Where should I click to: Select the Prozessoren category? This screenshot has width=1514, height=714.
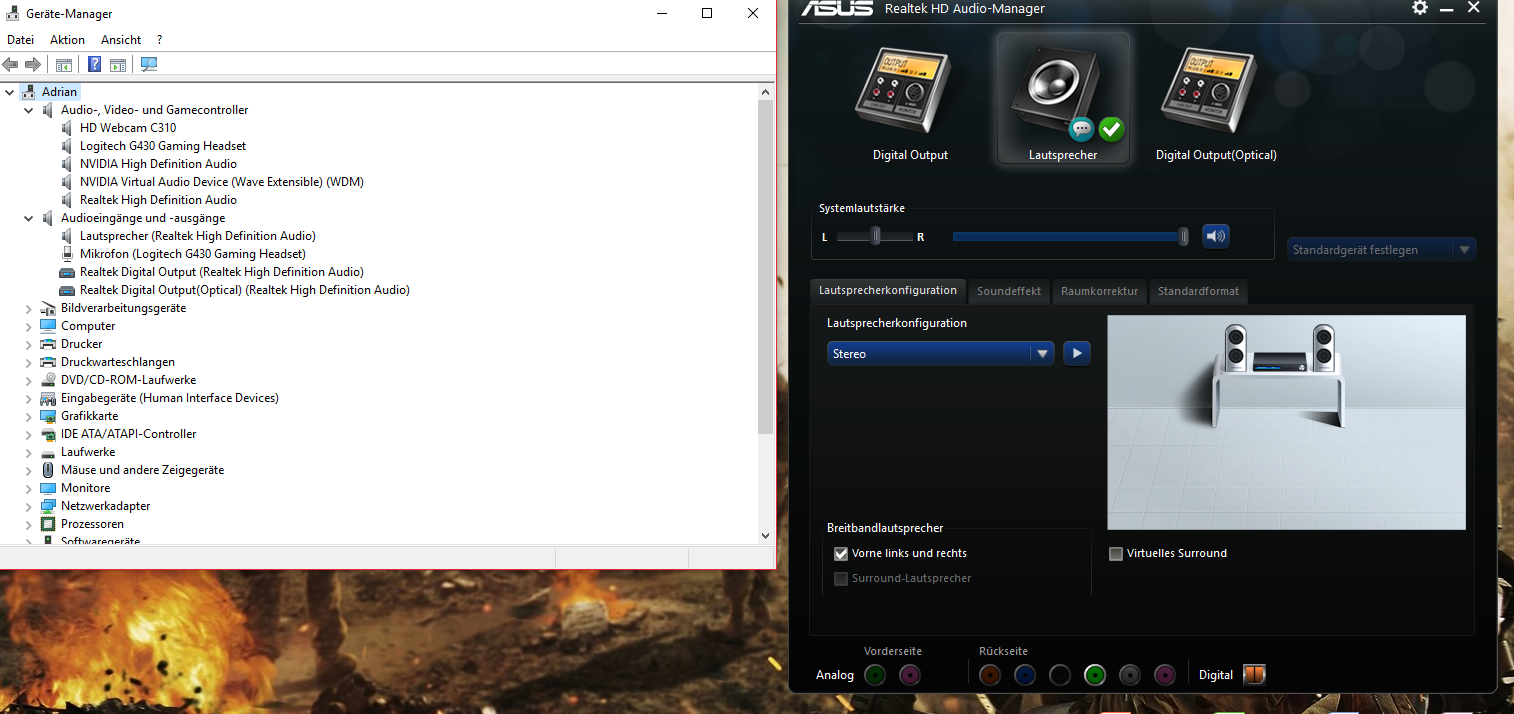pyautogui.click(x=92, y=524)
